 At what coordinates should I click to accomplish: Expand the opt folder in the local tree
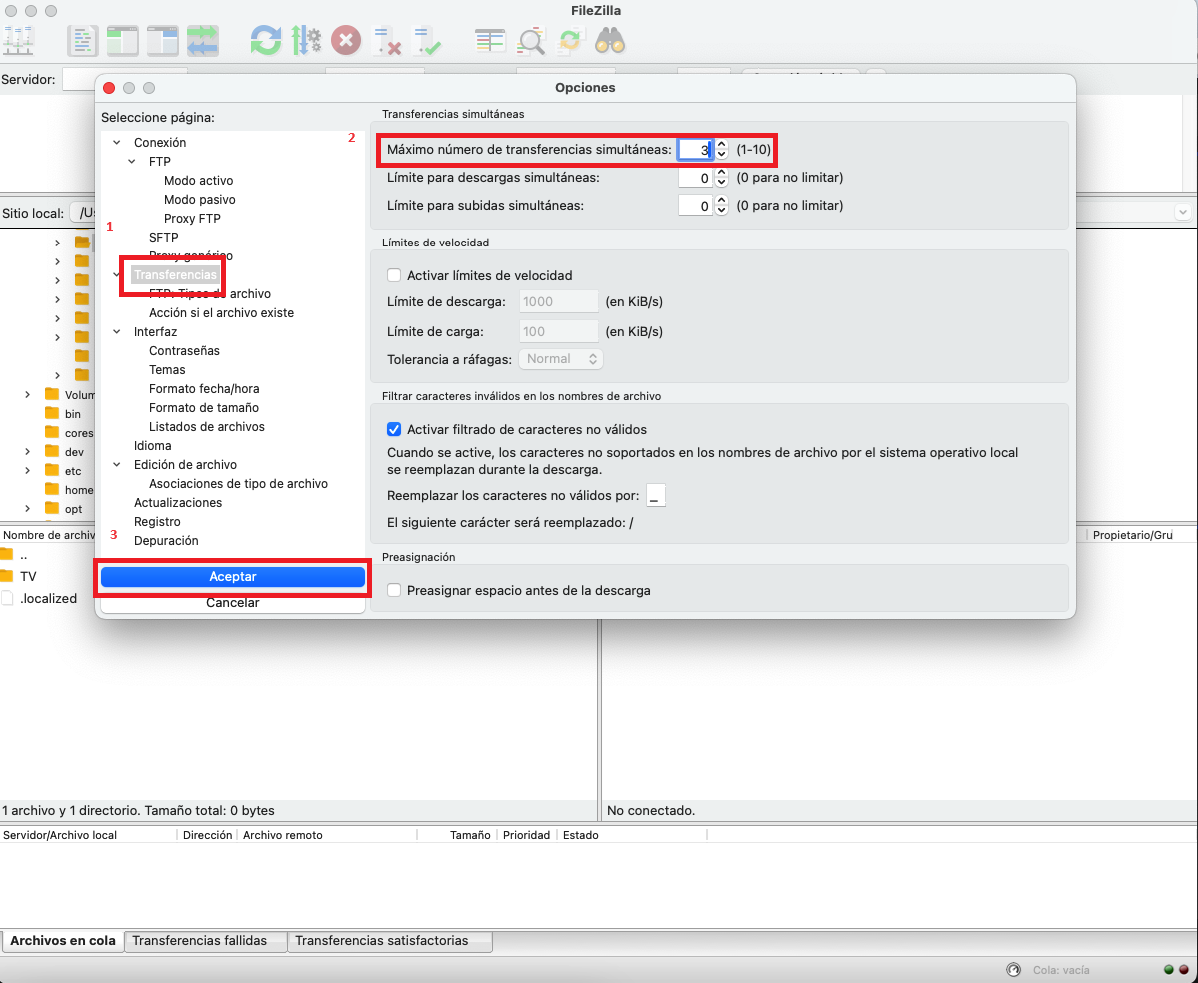coord(28,509)
